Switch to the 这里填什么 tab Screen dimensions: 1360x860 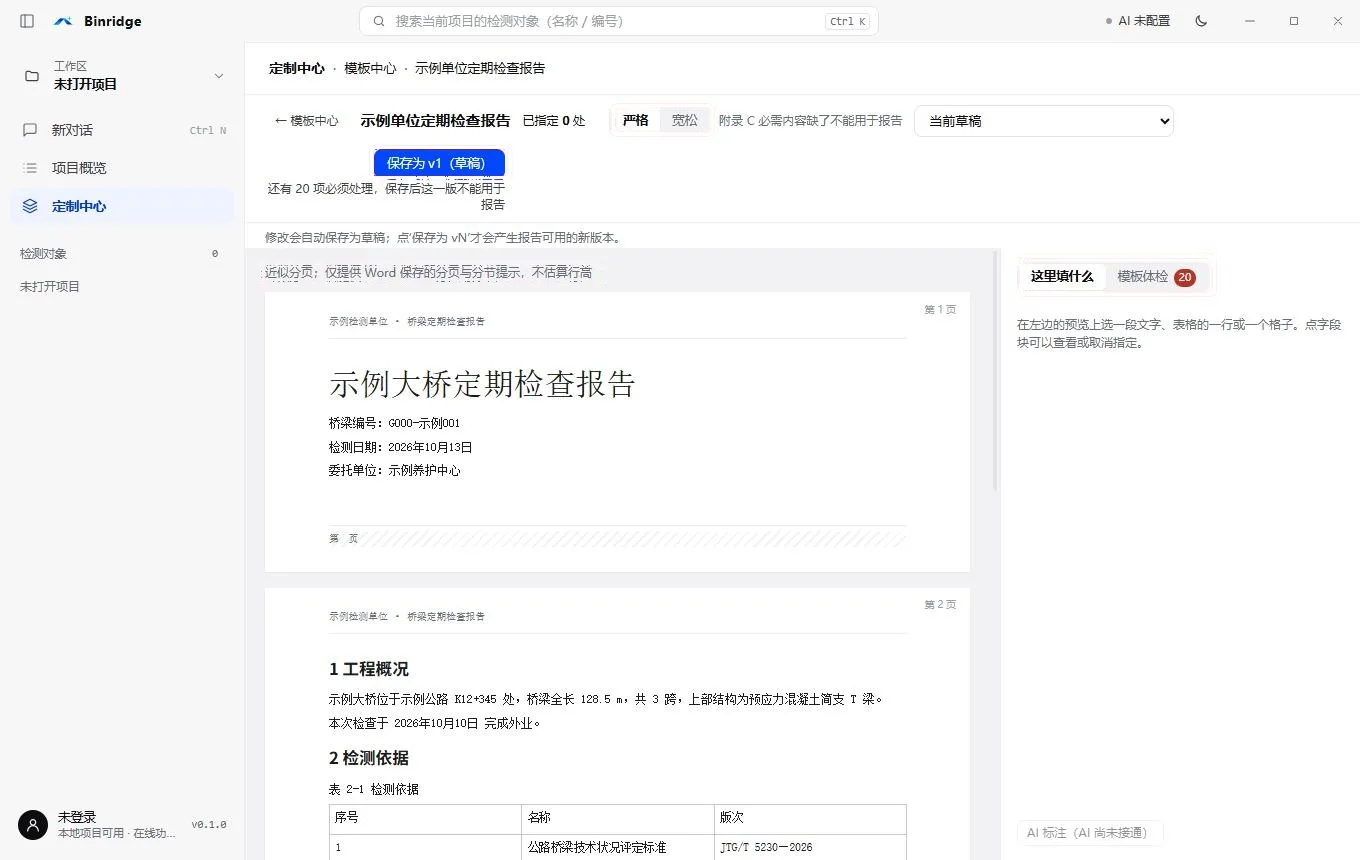(1062, 277)
